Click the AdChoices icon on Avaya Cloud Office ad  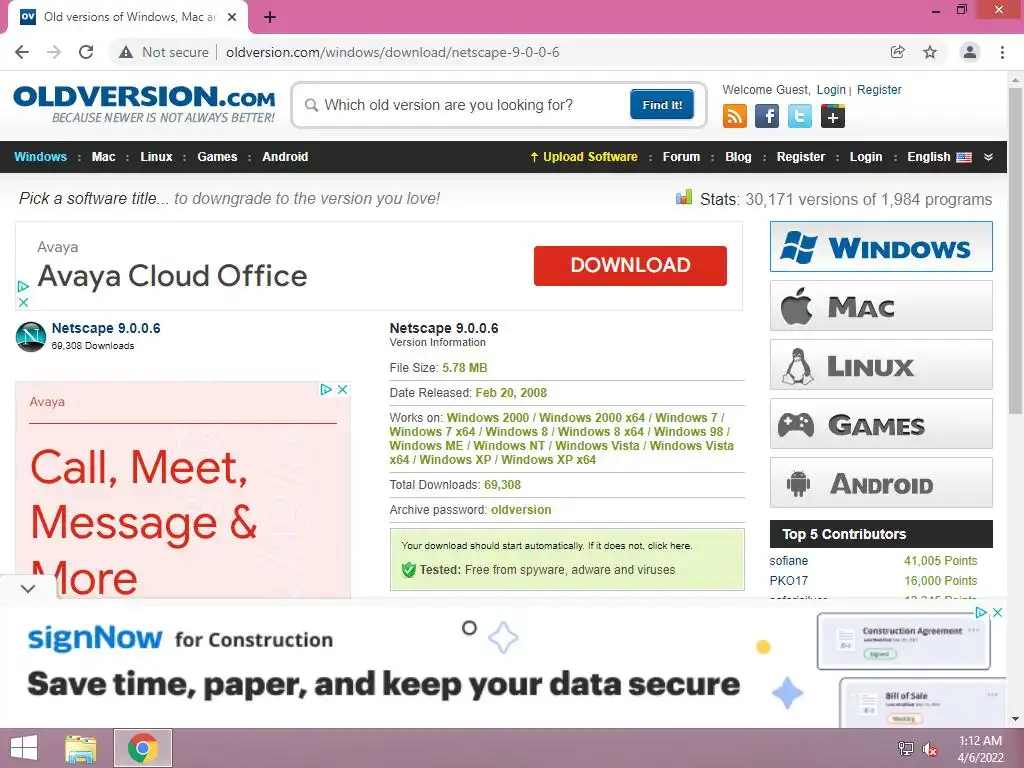click(x=23, y=286)
